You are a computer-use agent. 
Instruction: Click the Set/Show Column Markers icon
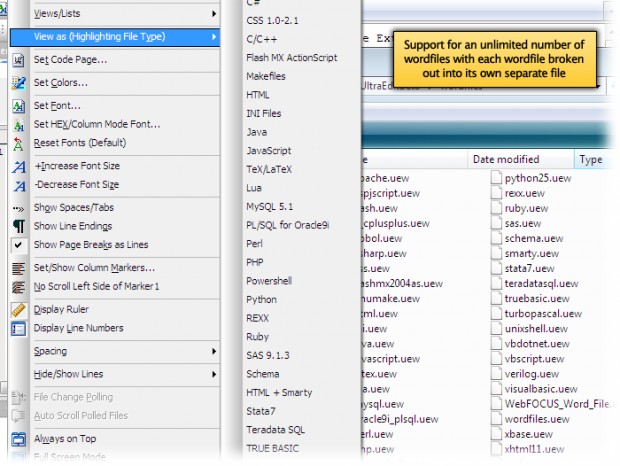coord(18,268)
